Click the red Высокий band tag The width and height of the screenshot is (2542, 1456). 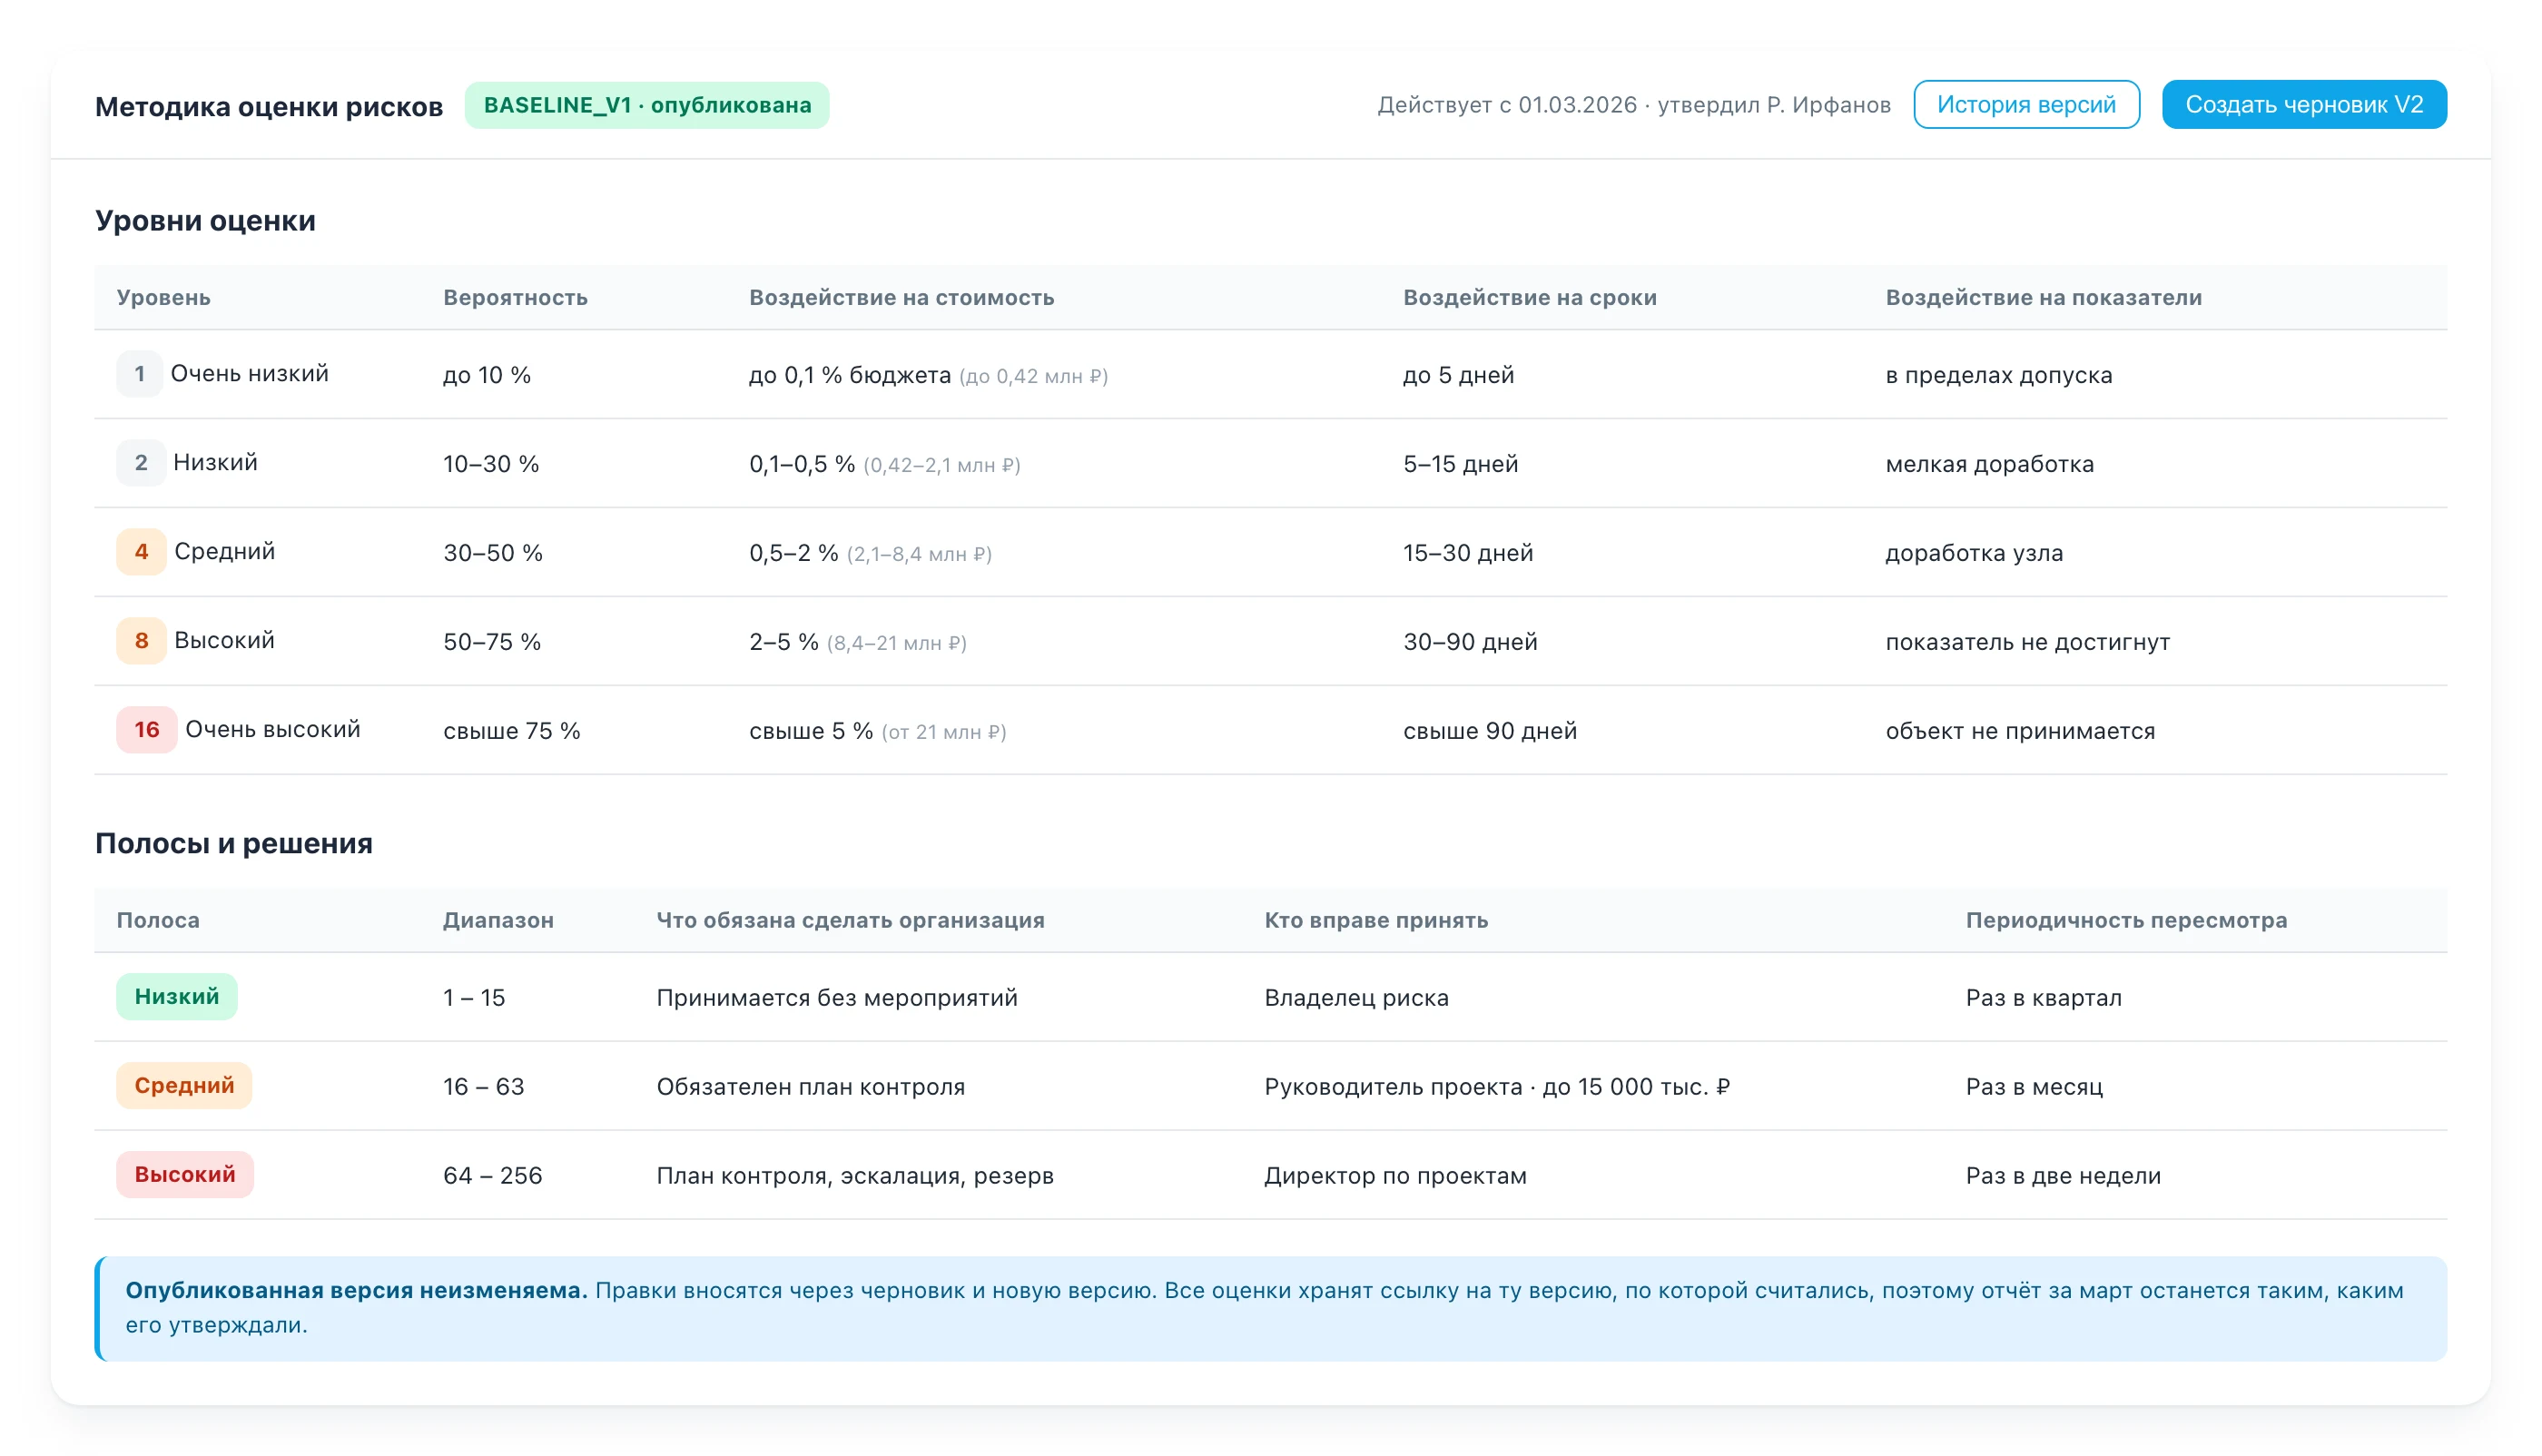[185, 1175]
